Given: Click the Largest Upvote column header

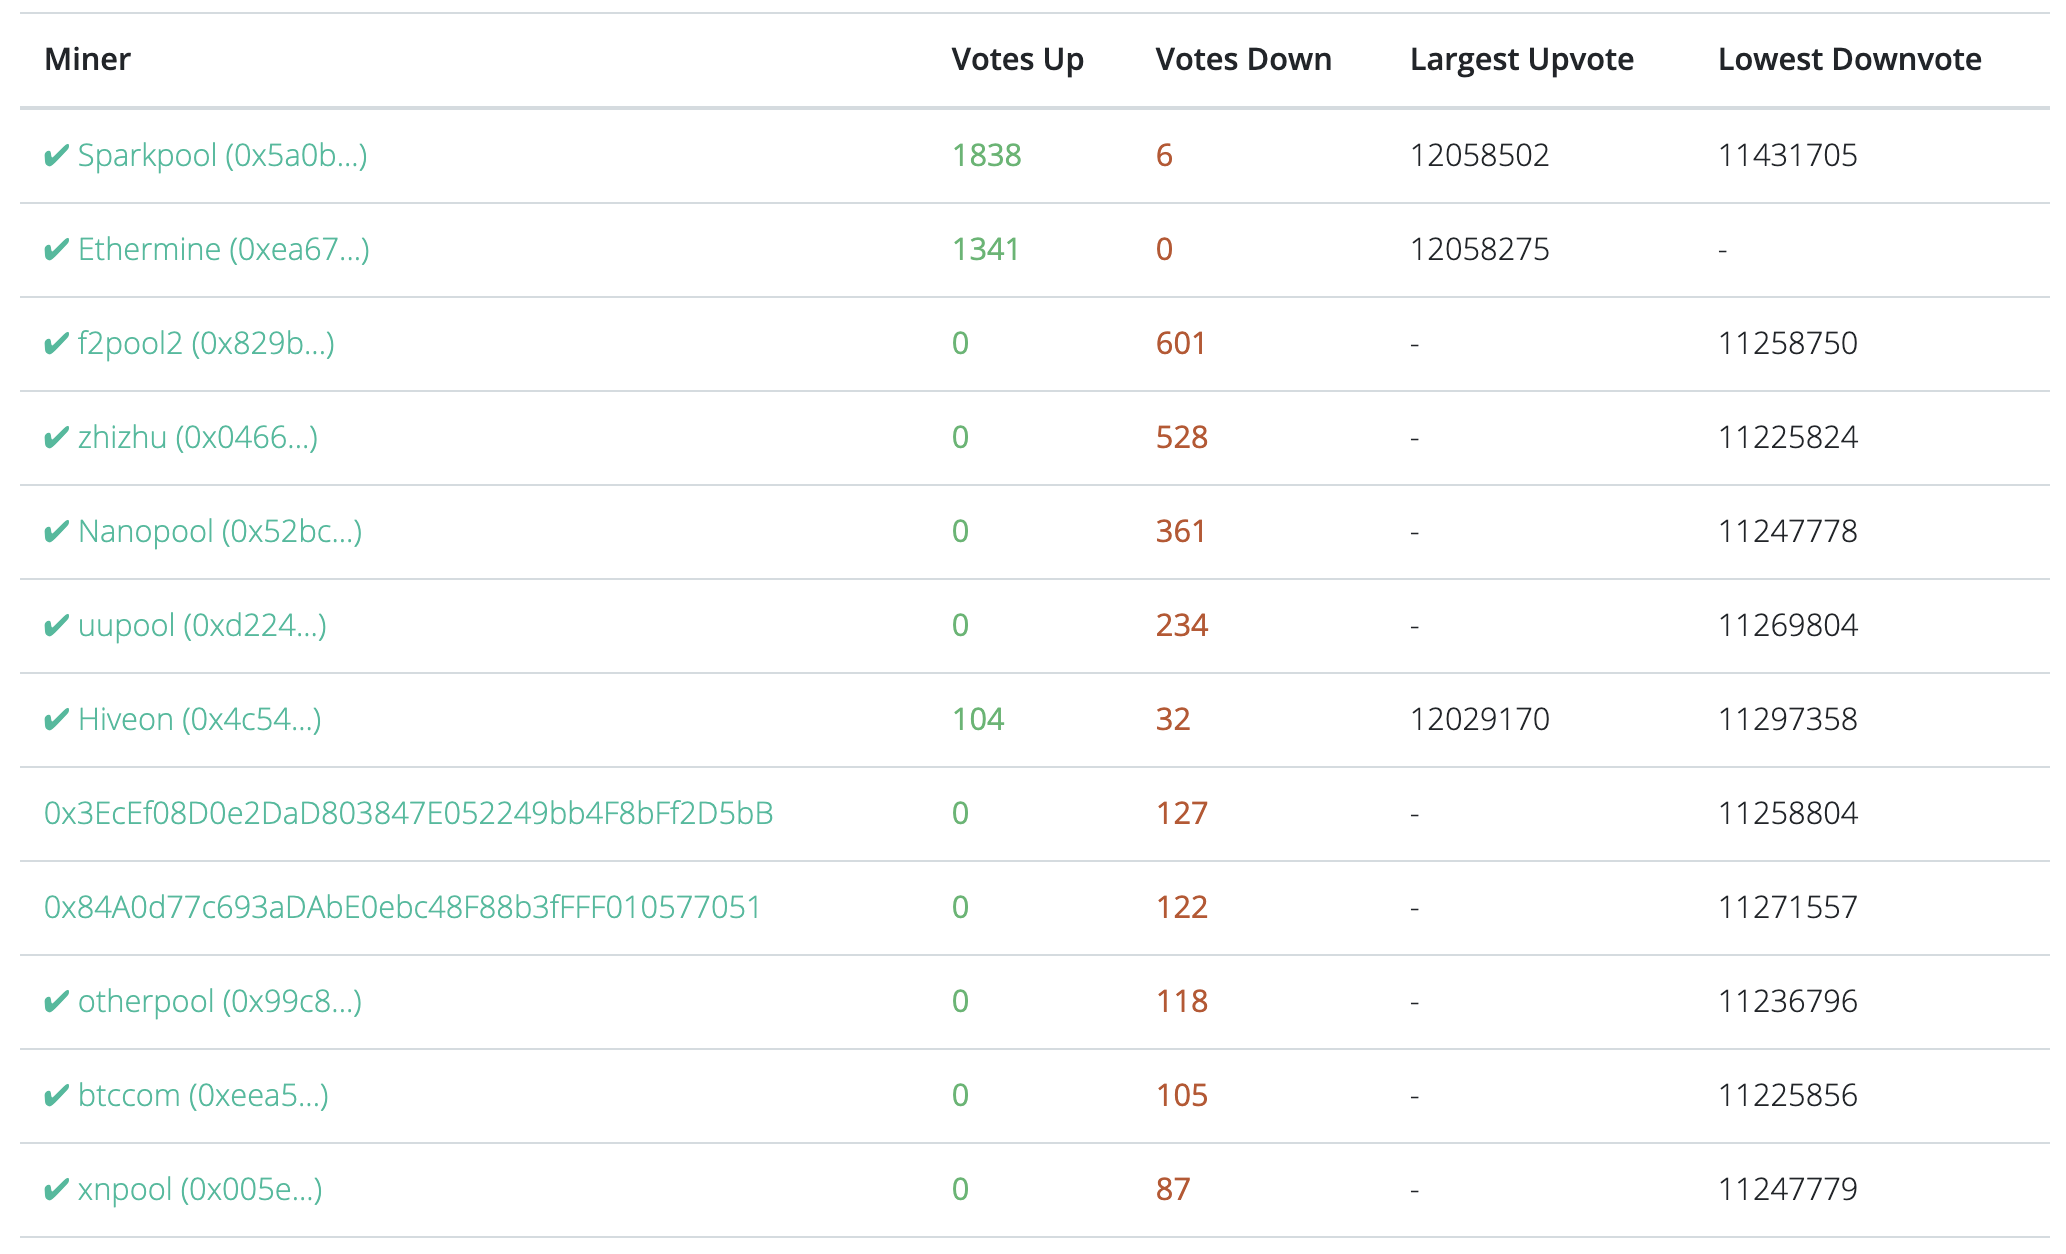Looking at the screenshot, I should coord(1522,60).
